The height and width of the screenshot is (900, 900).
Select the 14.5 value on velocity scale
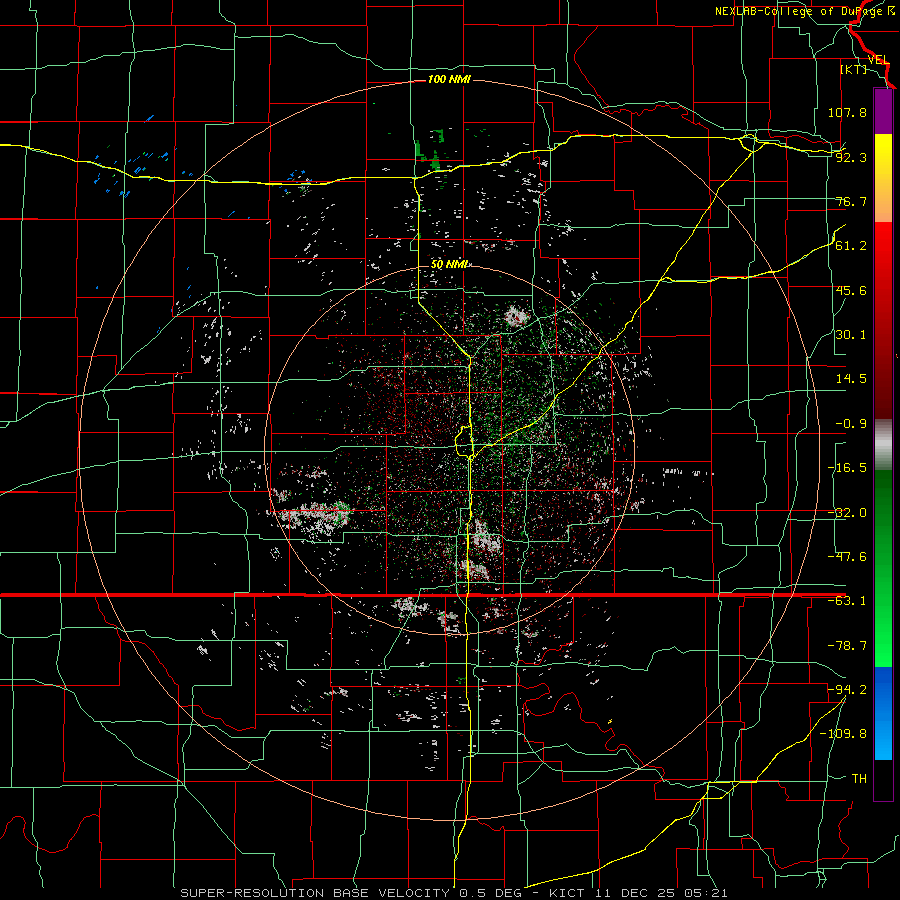tap(851, 379)
